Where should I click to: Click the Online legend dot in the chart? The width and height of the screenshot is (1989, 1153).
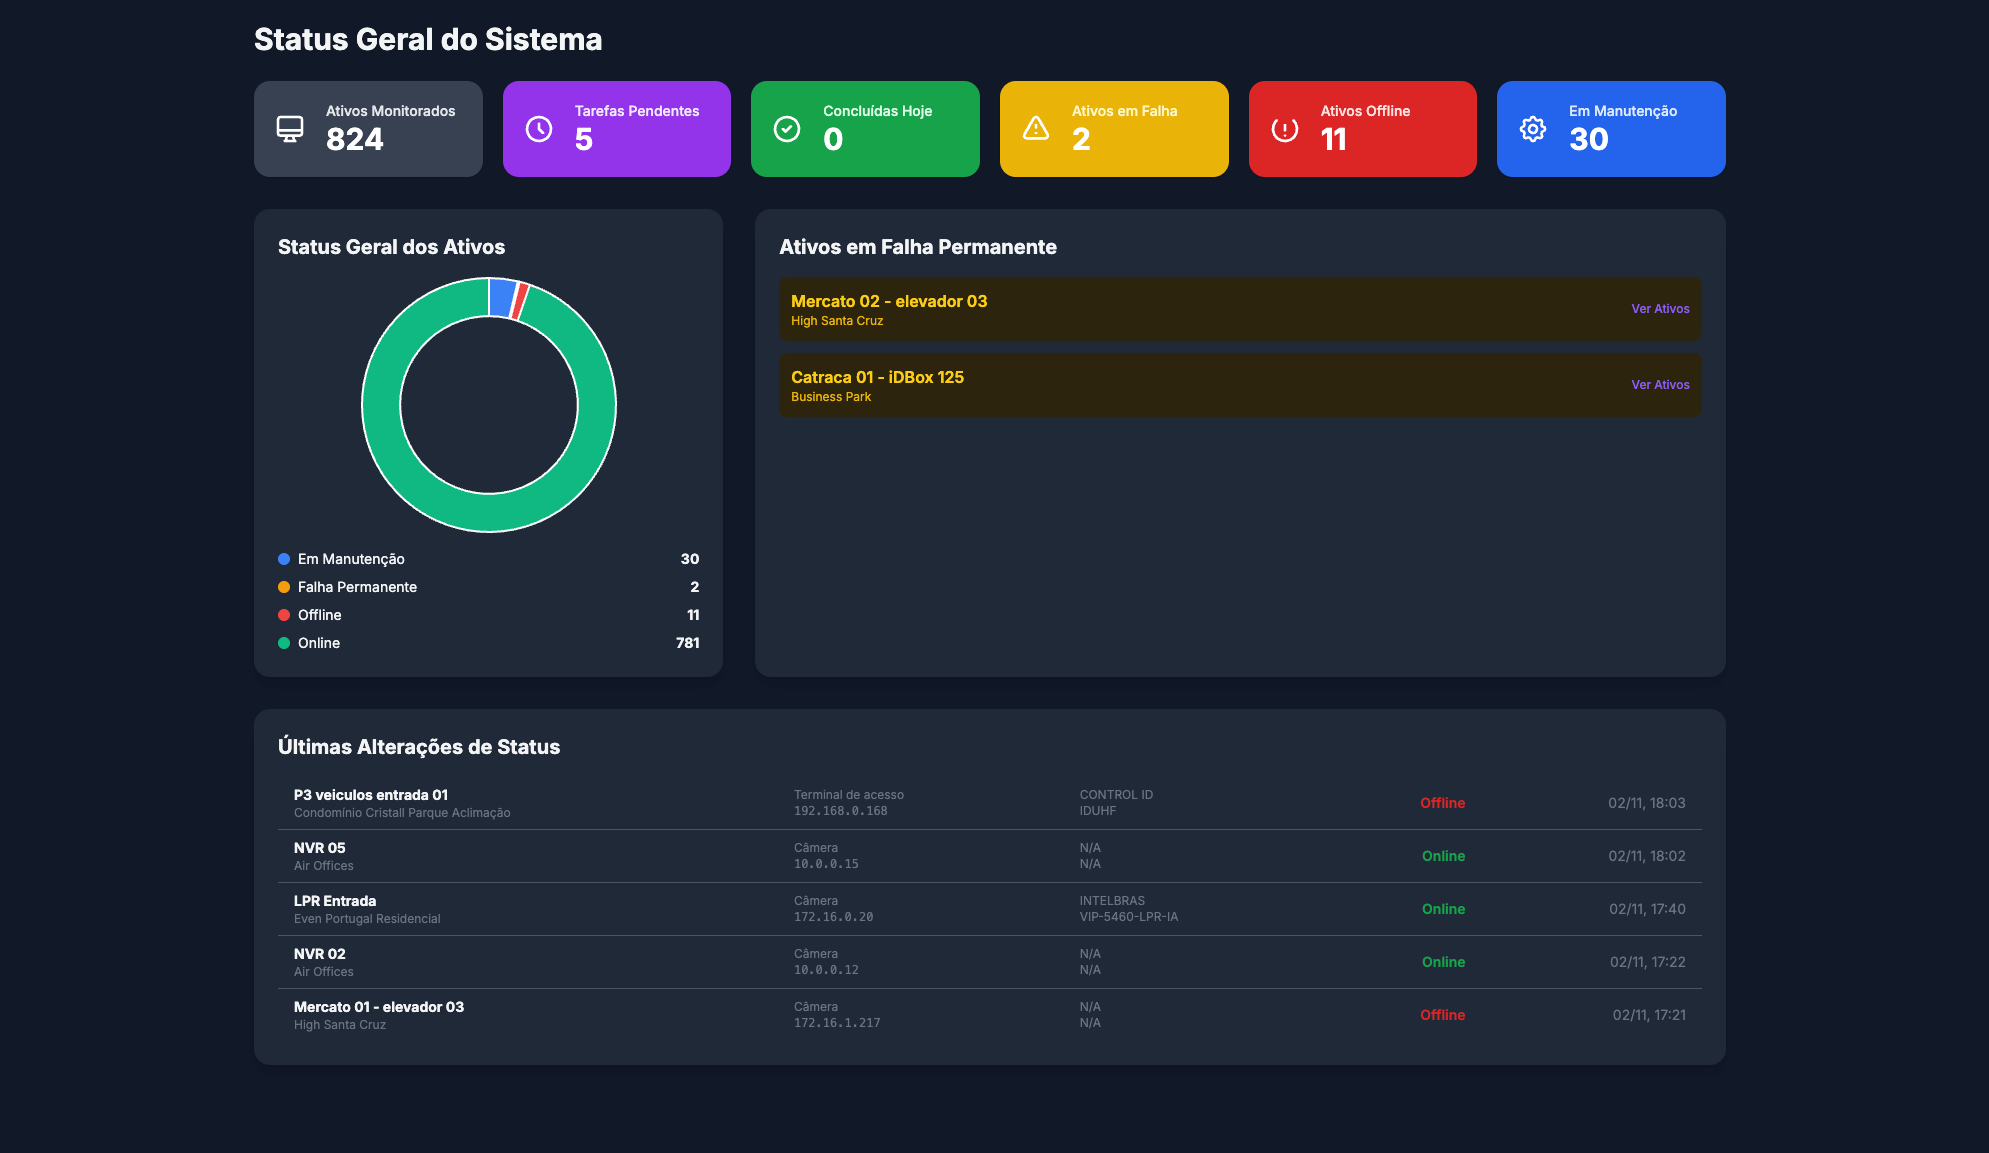283,643
